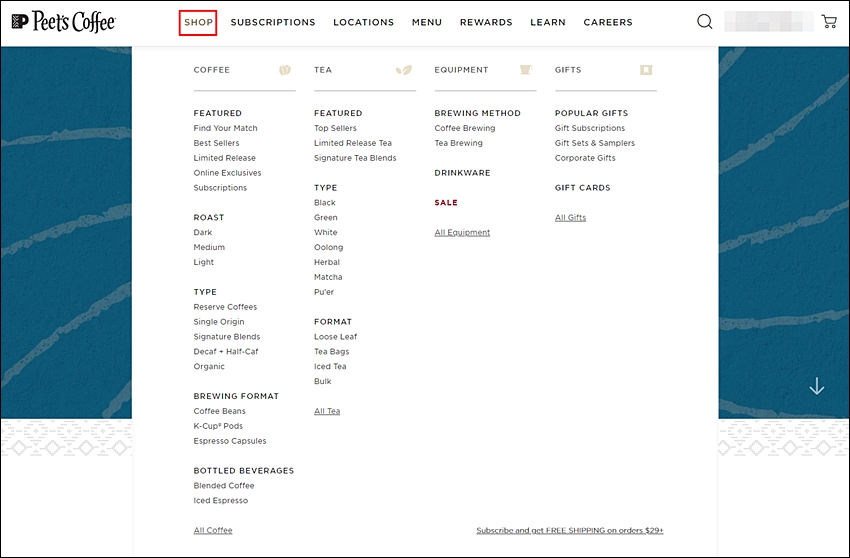Open the Gifts category heading
The height and width of the screenshot is (558, 850).
tap(568, 70)
